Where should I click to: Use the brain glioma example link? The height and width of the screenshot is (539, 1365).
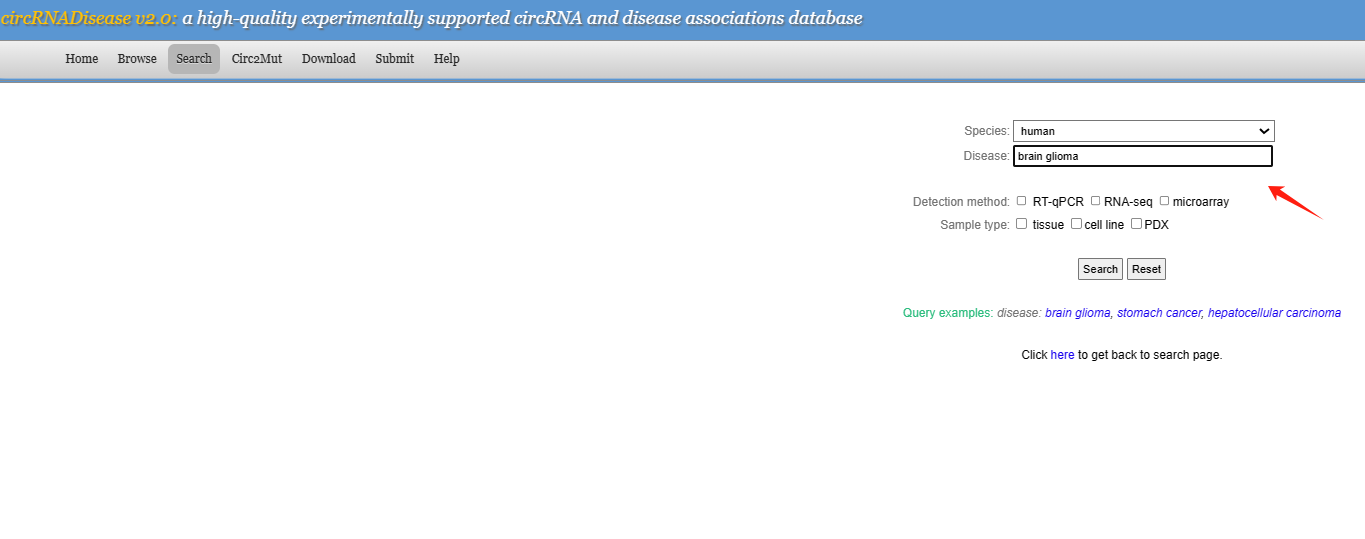1077,313
